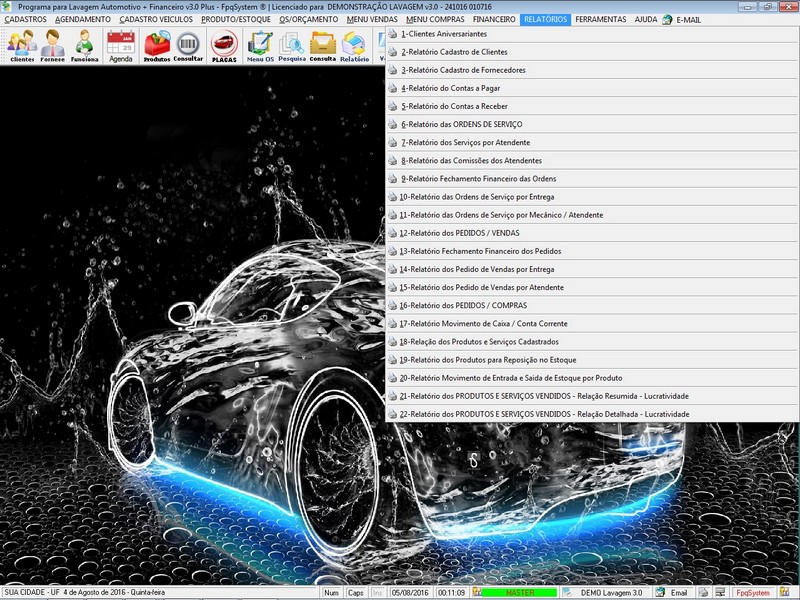The height and width of the screenshot is (600, 800).
Task: Open the CADASTROS menu
Action: [x=25, y=19]
